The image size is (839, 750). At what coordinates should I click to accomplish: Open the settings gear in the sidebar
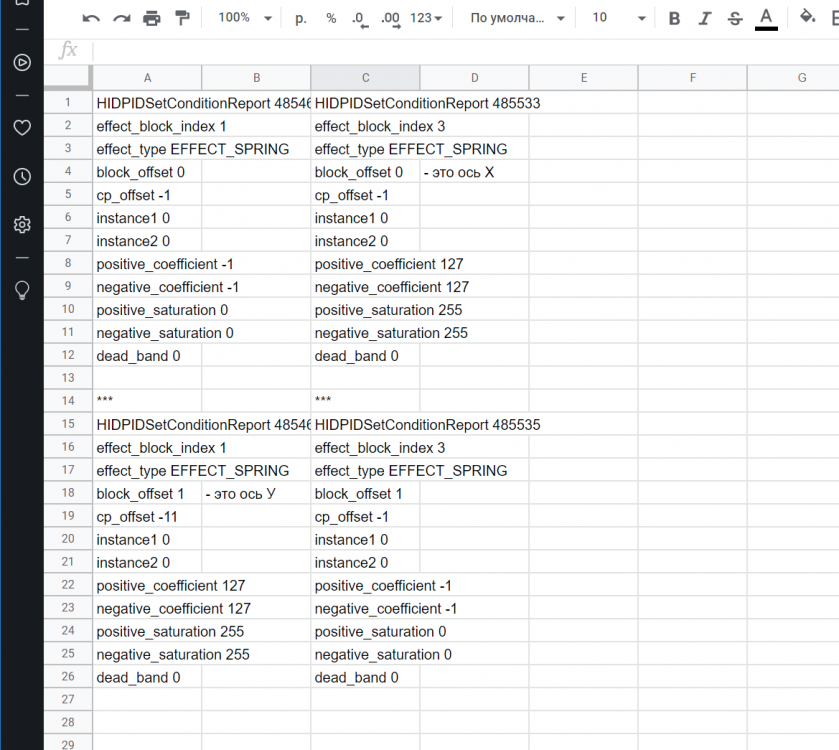tap(22, 225)
